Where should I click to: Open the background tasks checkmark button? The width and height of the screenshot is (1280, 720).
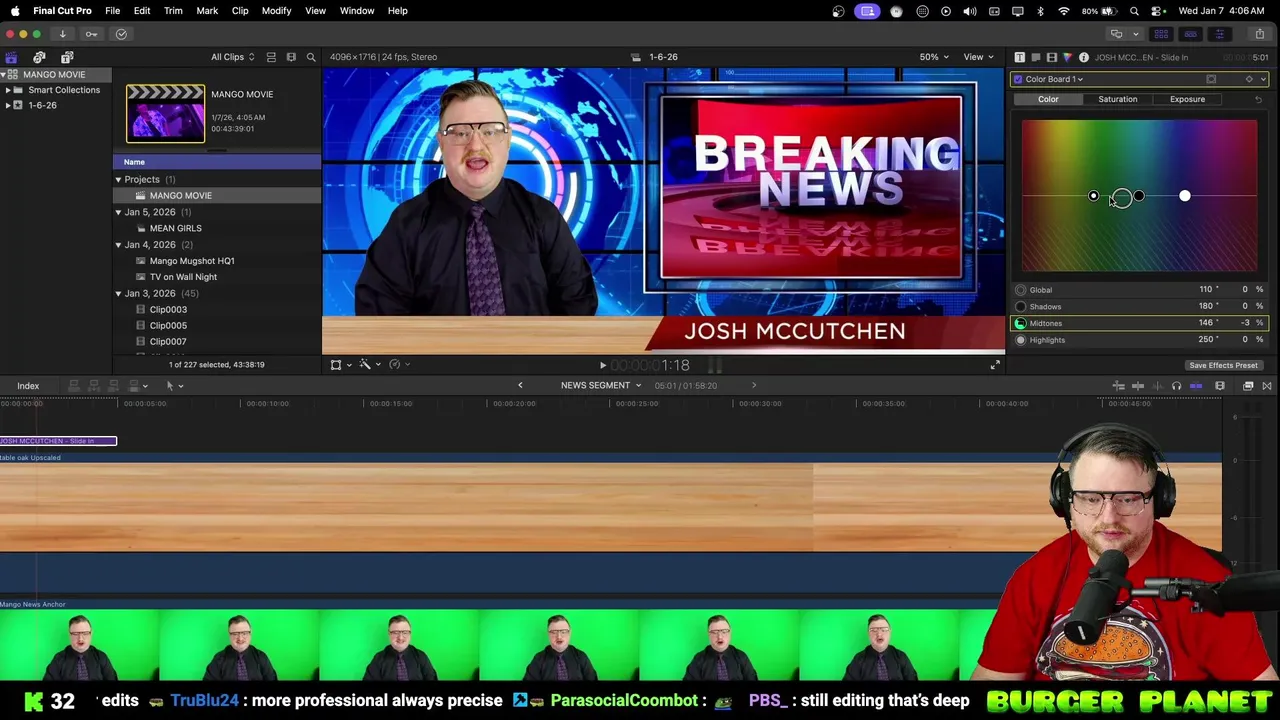click(121, 34)
